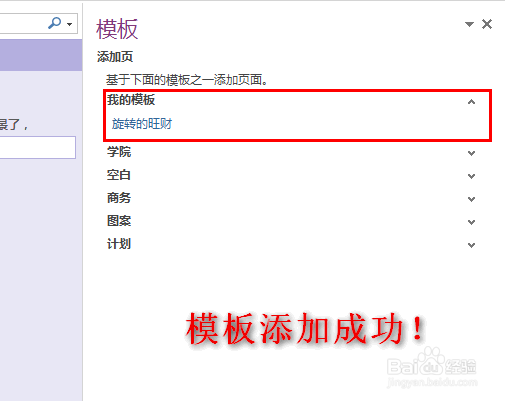Expand the 商务 category chevron
The image size is (505, 401).
(471, 199)
